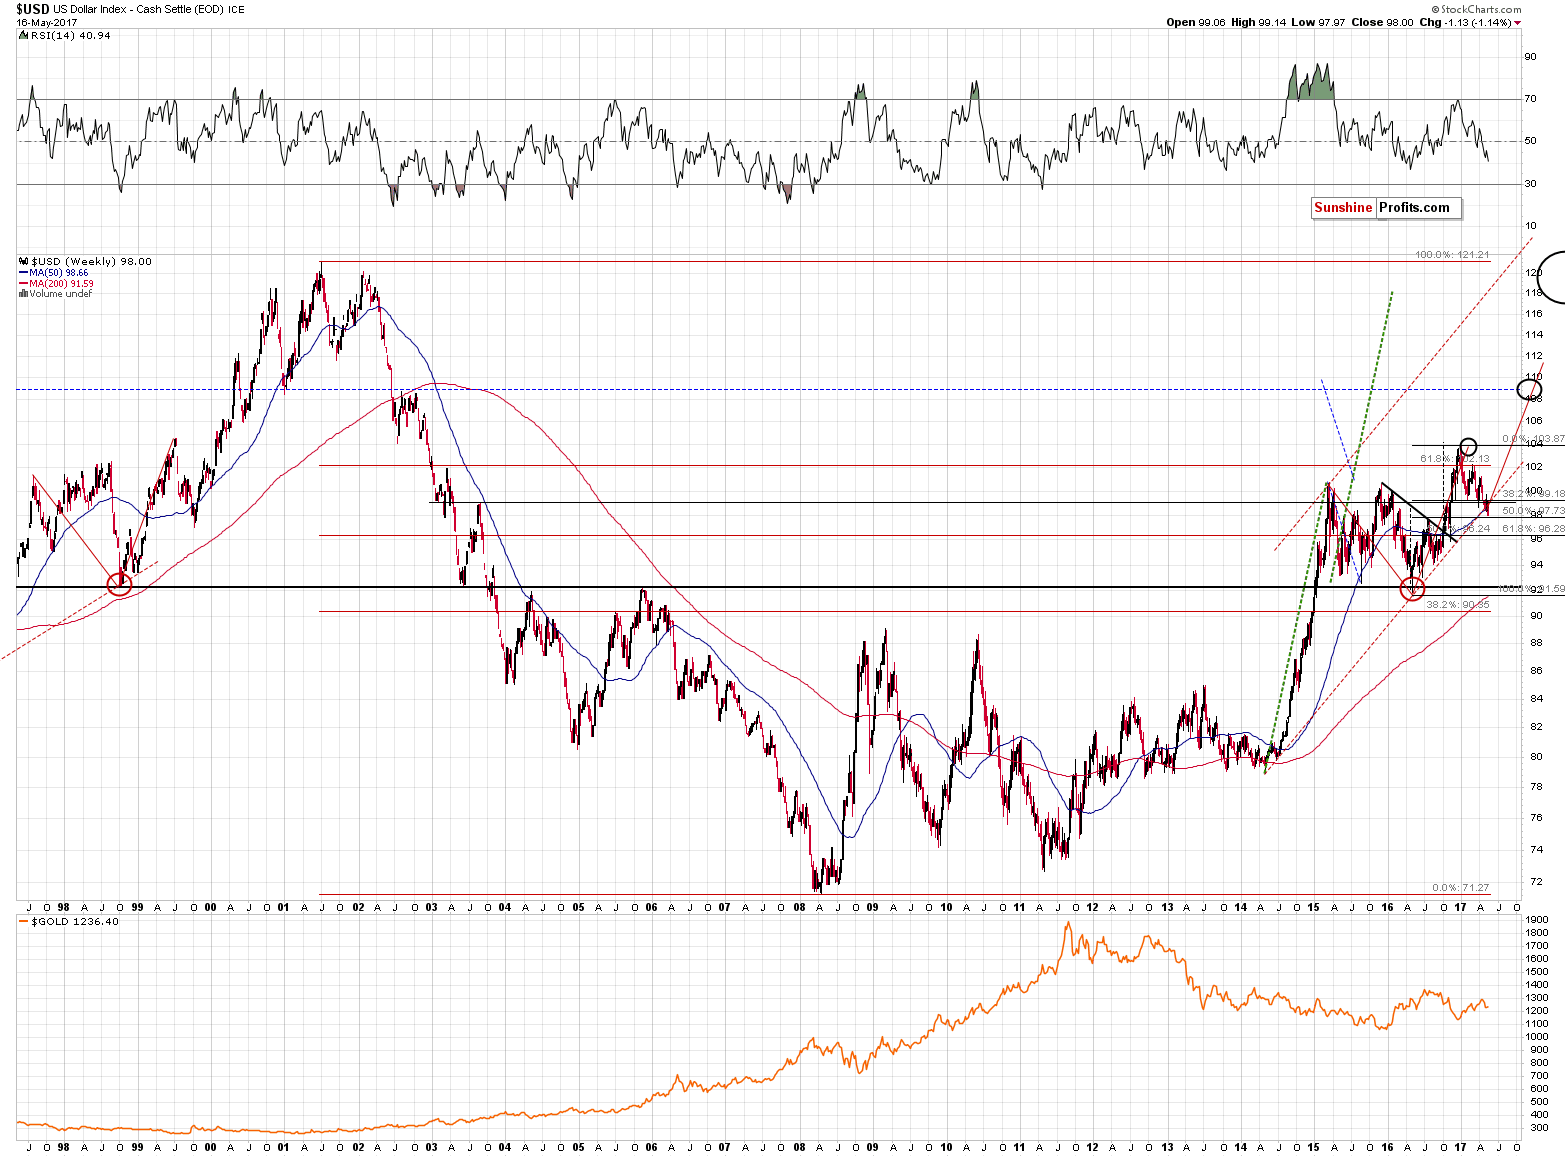Click the '0.0%: 71.27' Fibonacci label
The height and width of the screenshot is (1157, 1565).
1460,887
